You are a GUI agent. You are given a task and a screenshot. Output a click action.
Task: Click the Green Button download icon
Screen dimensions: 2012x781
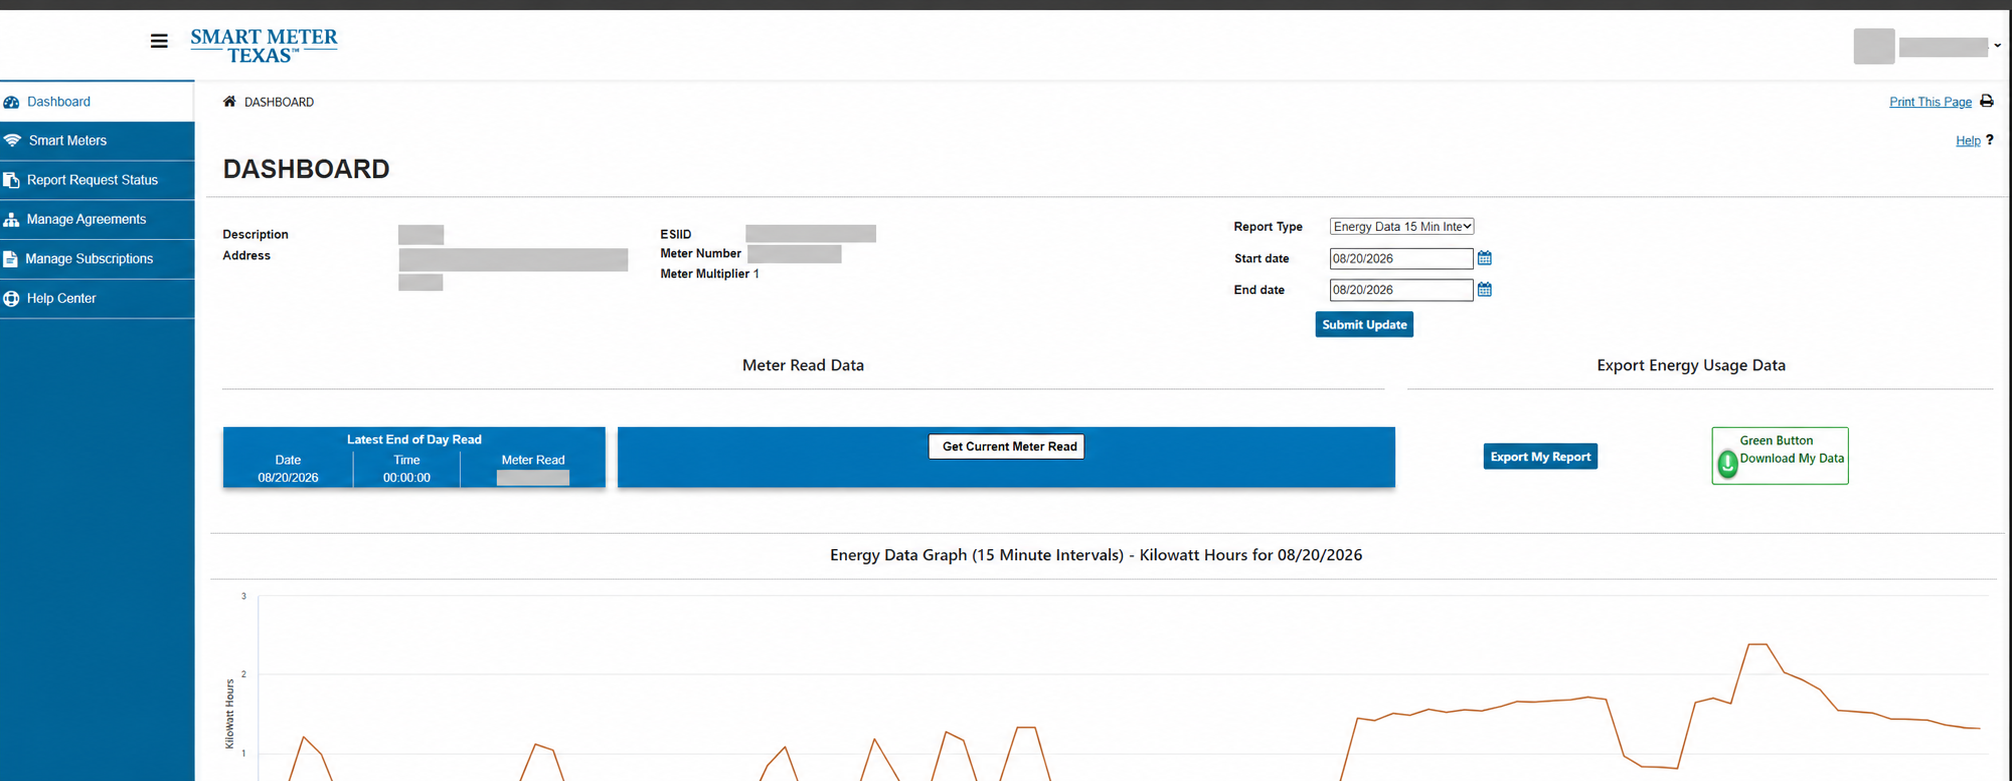tap(1727, 463)
